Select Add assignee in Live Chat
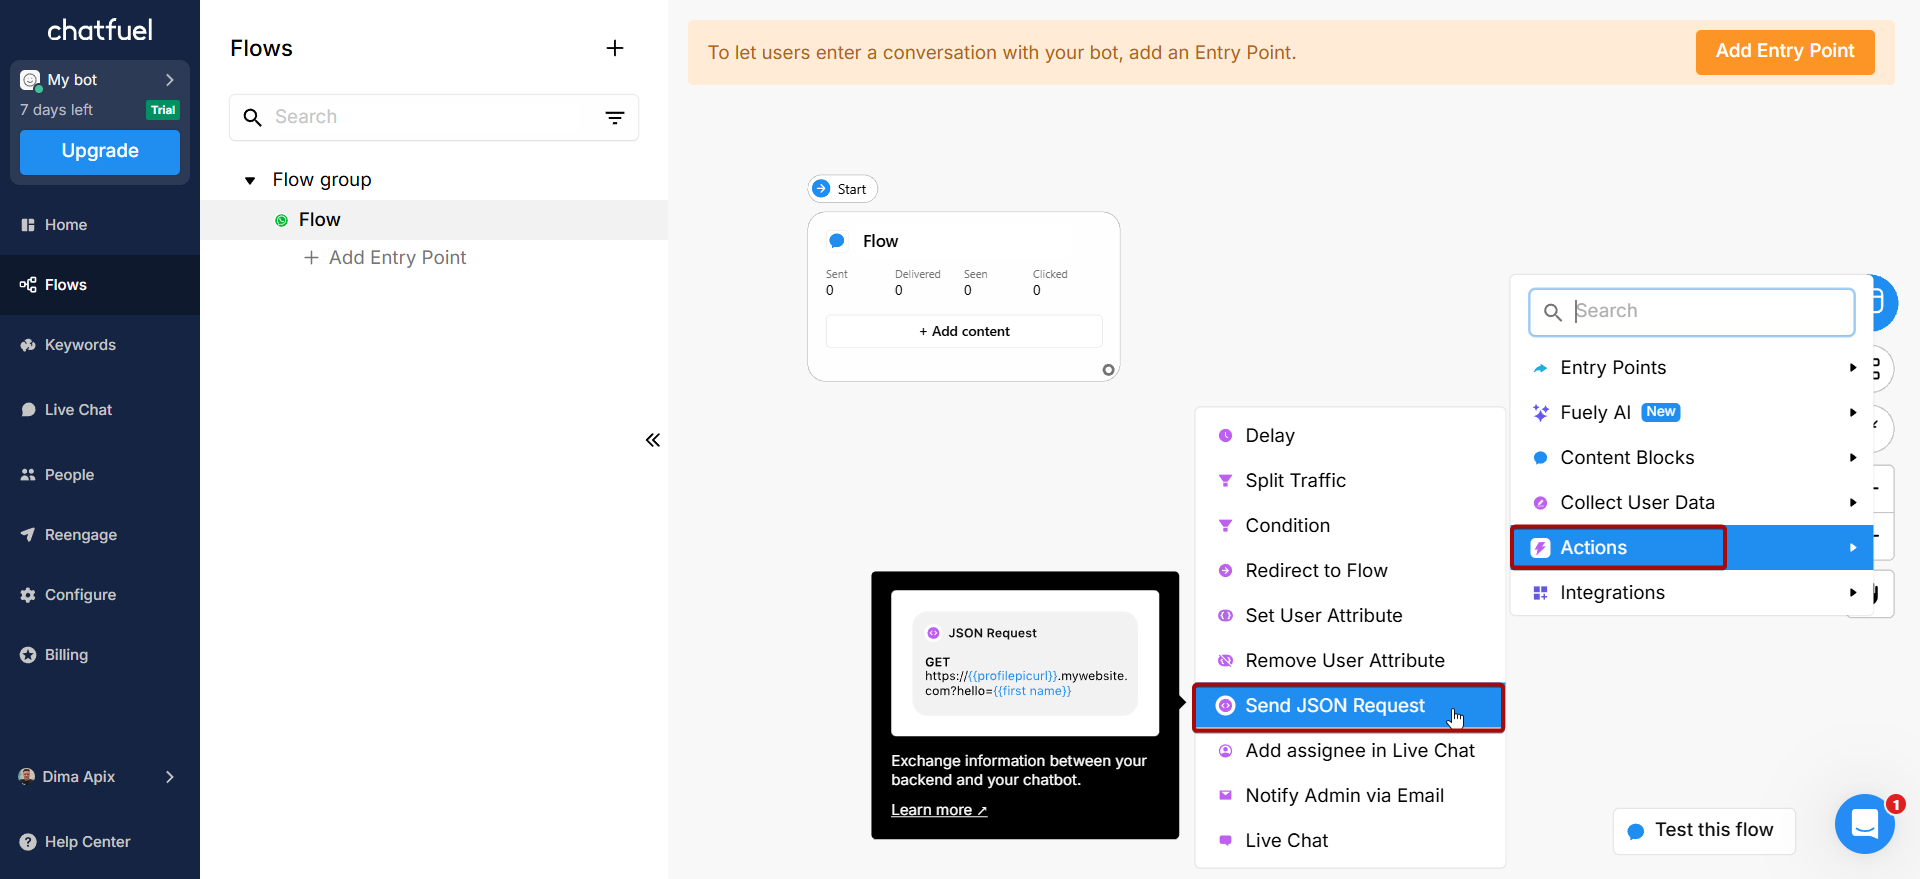Viewport: 1920px width, 879px height. (x=1349, y=751)
